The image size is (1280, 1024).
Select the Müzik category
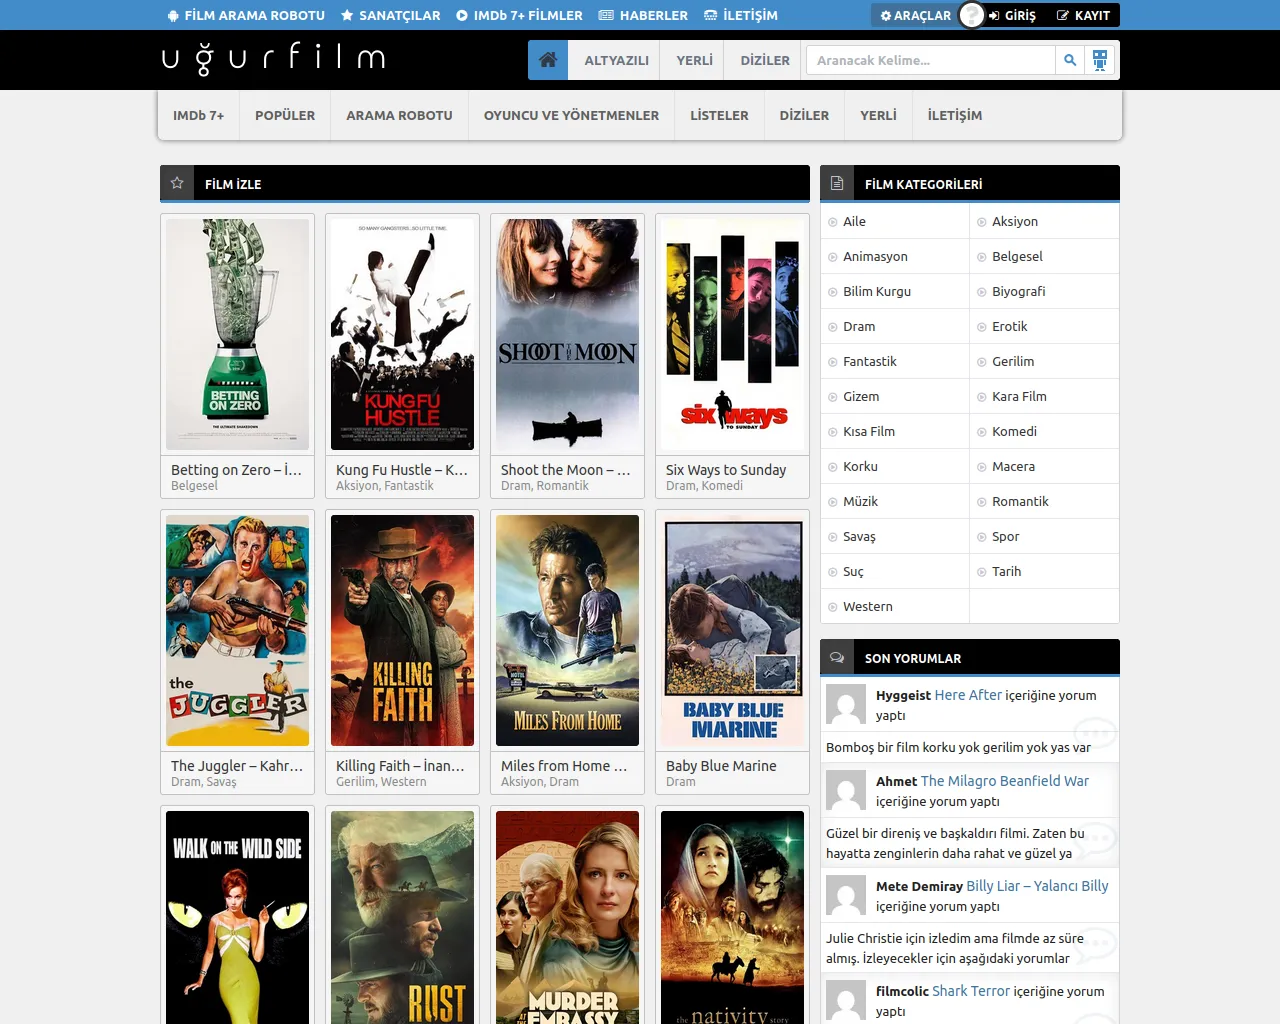[x=860, y=501]
